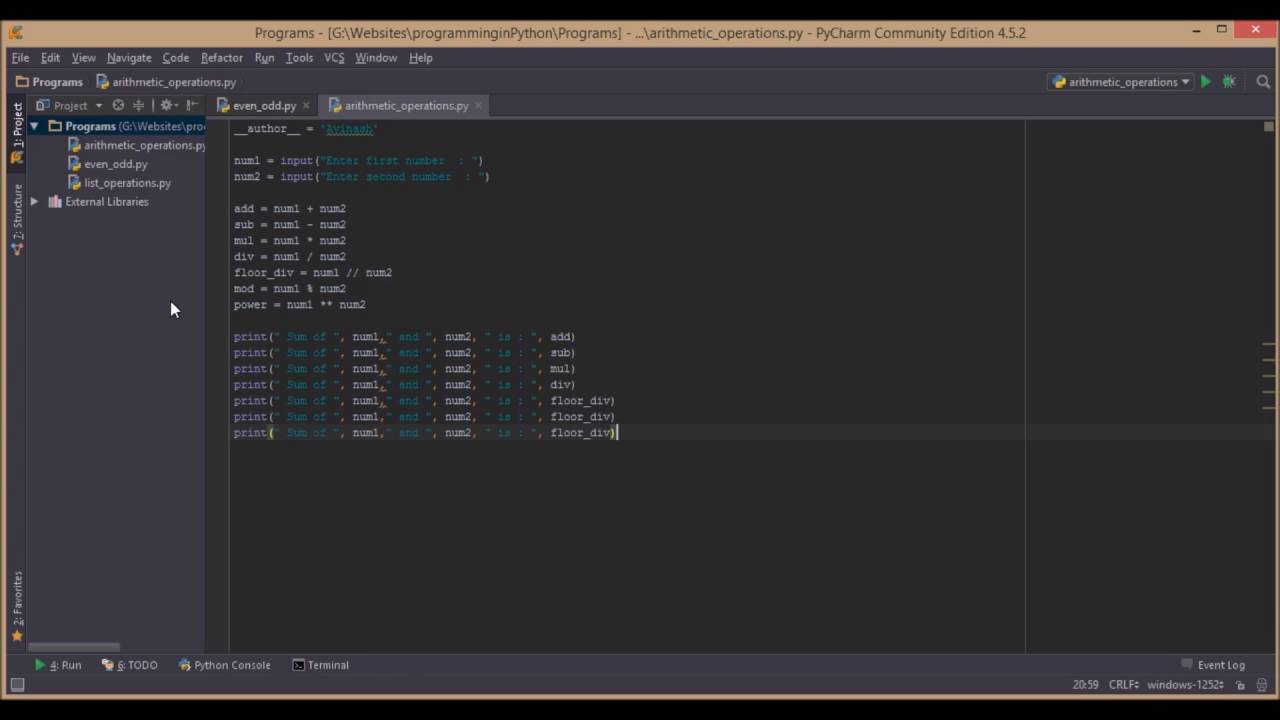Open the Edit menu
This screenshot has height=720, width=1280.
[50, 58]
